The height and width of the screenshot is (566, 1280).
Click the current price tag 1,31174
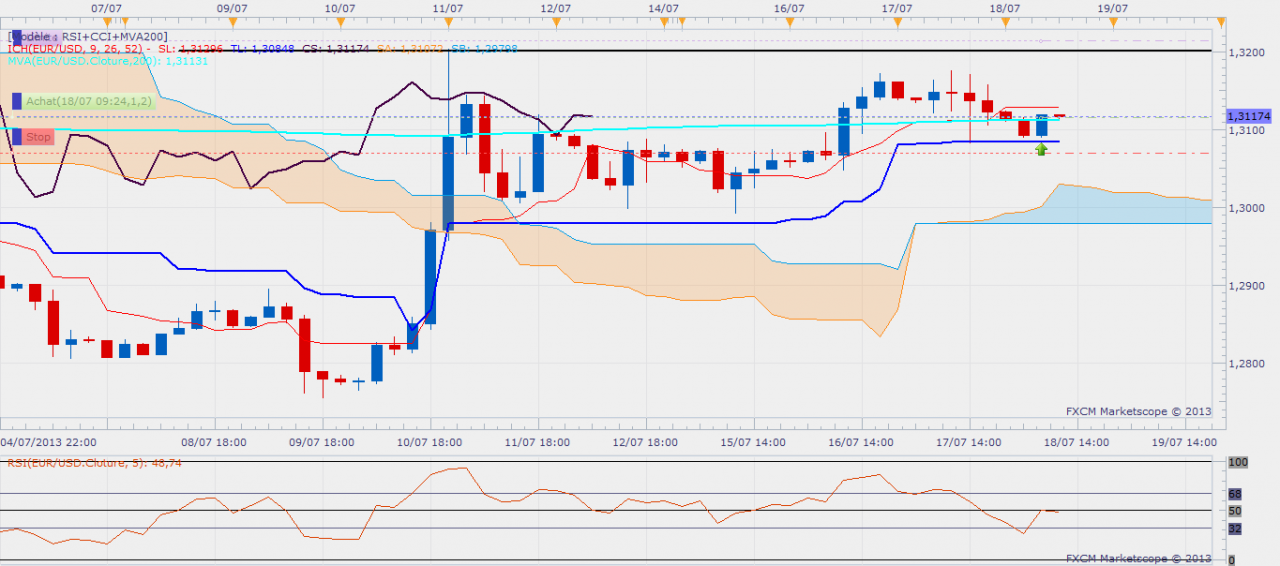pos(1246,117)
